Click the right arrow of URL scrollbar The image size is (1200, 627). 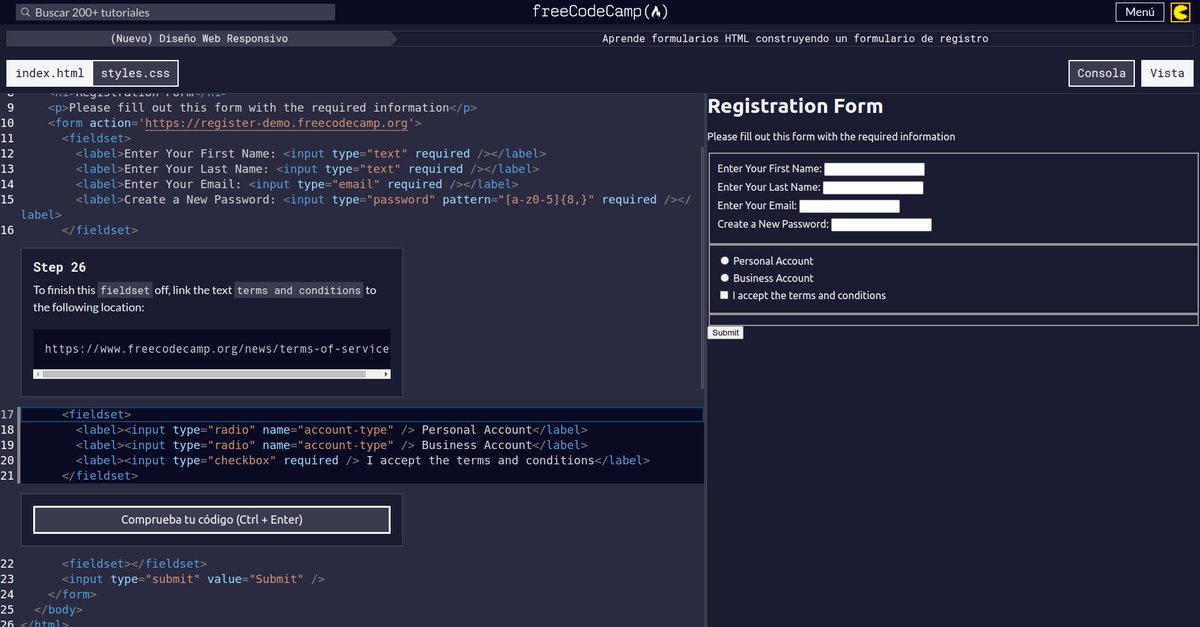tap(386, 374)
